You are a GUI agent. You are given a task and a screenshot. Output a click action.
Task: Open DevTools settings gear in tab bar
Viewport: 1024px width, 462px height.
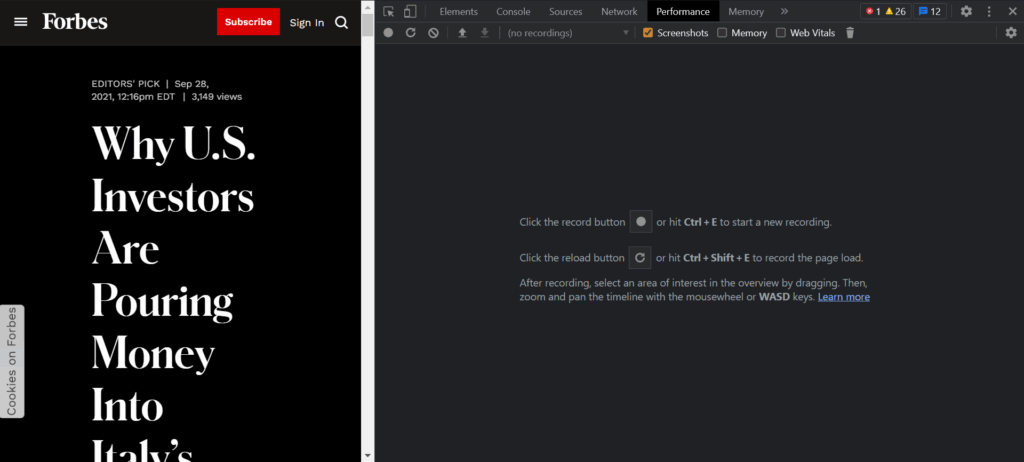967,11
